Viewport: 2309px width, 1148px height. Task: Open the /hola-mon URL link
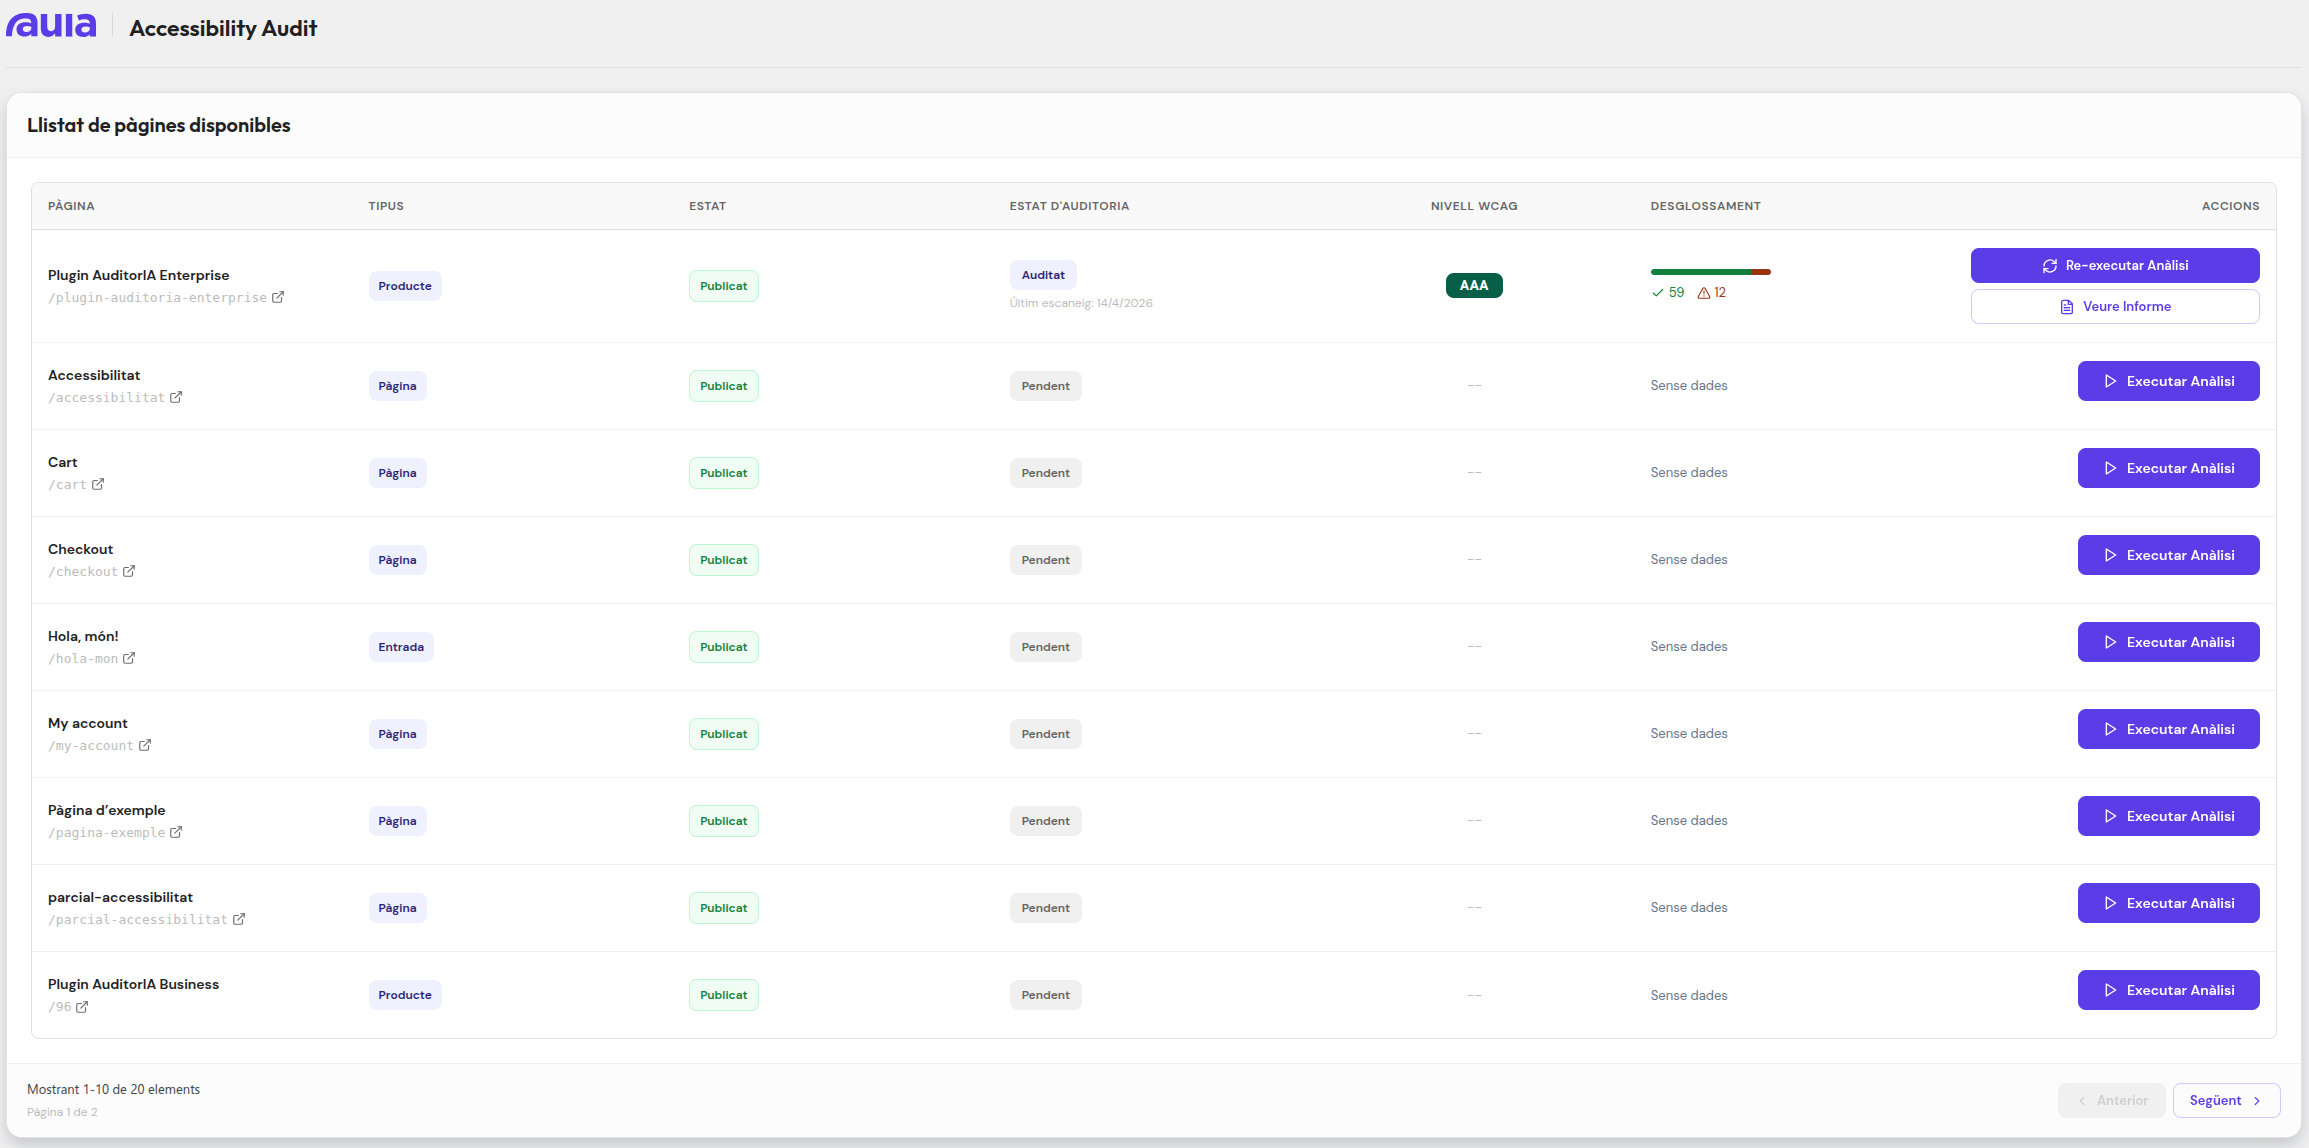[83, 659]
